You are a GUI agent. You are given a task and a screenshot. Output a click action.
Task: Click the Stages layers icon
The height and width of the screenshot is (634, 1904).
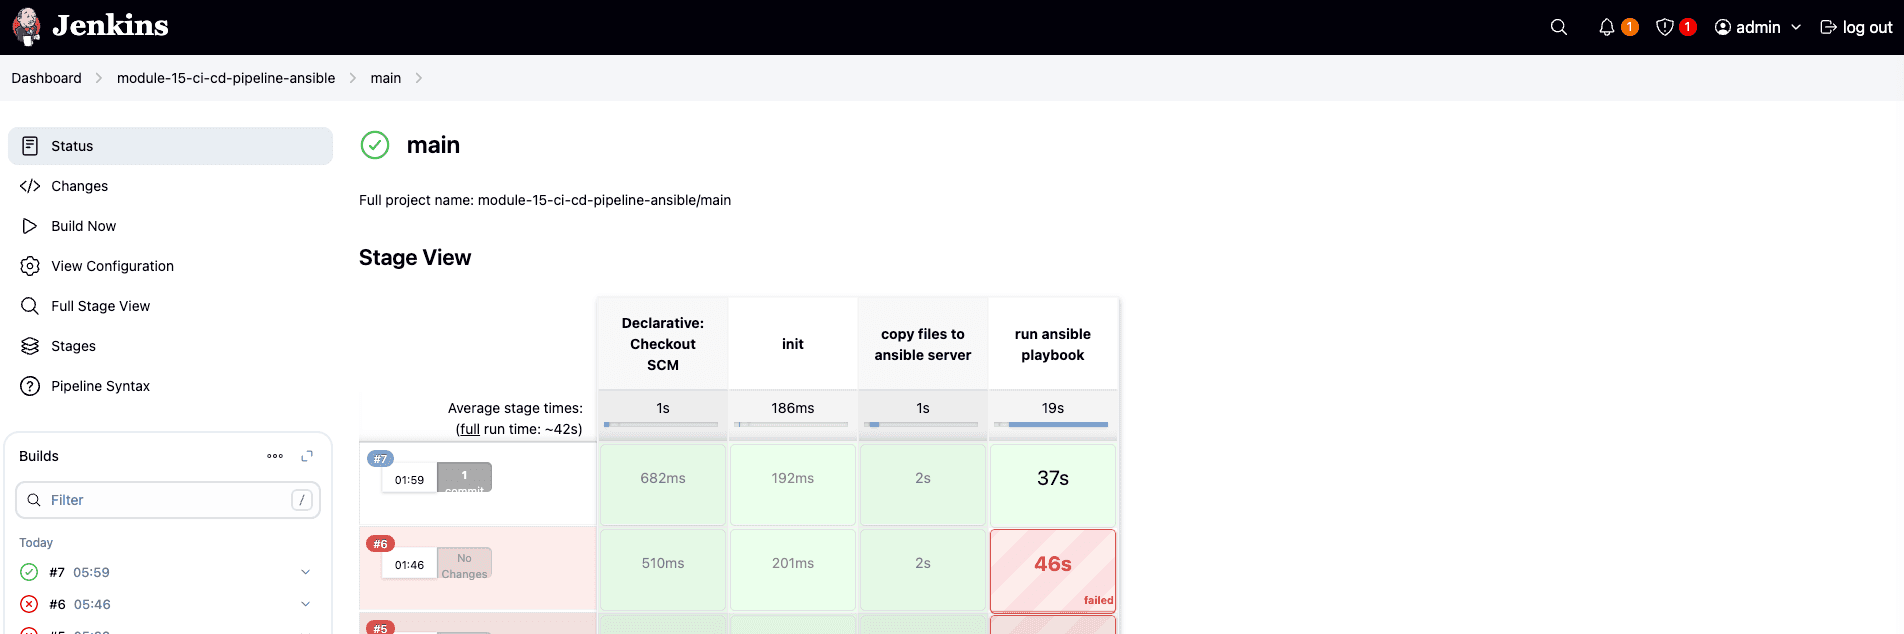[x=30, y=346]
